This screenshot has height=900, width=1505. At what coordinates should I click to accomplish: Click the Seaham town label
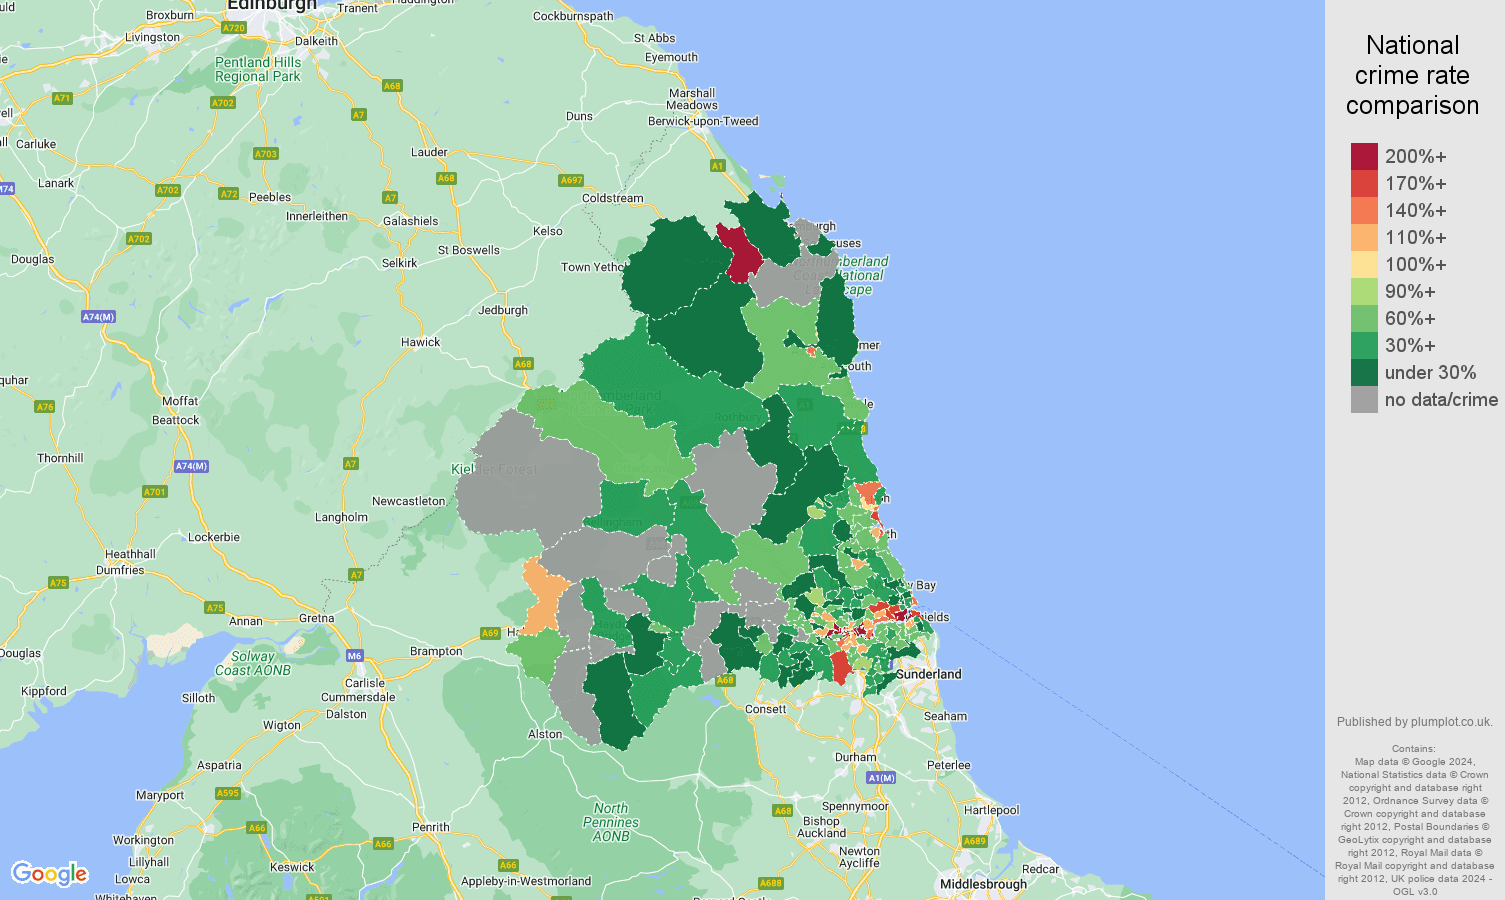click(946, 716)
